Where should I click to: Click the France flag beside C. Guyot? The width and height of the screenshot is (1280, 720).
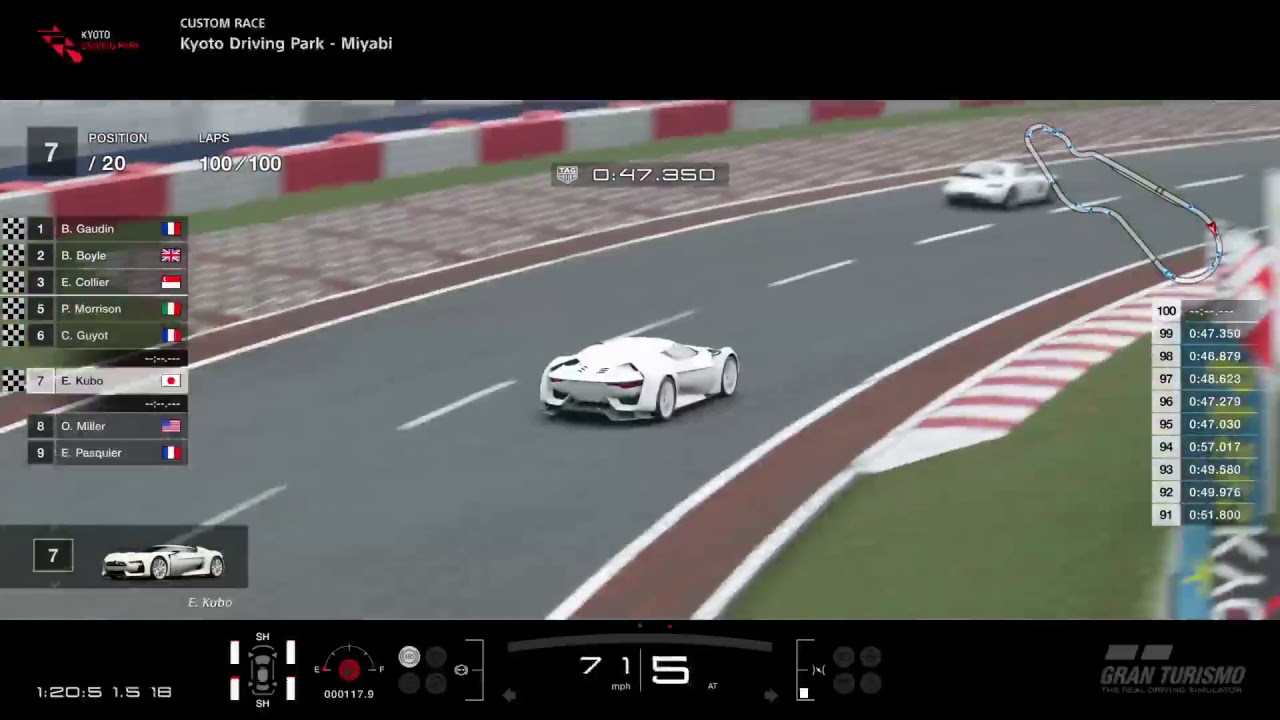click(x=171, y=335)
